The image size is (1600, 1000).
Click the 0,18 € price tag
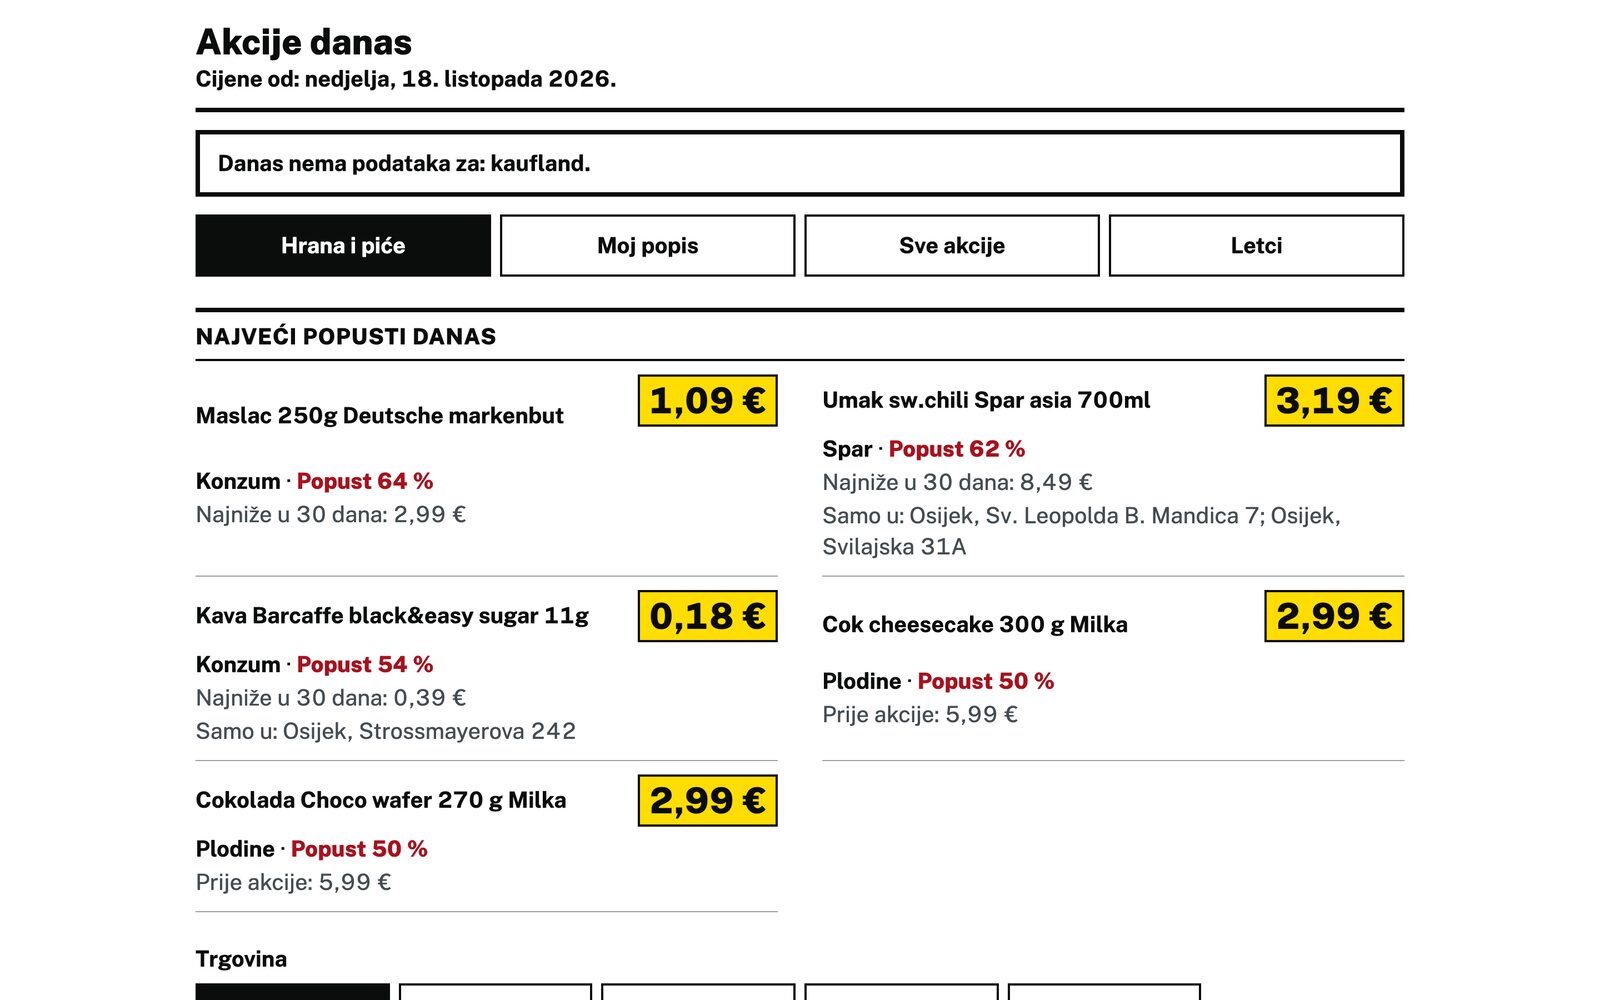pos(708,616)
